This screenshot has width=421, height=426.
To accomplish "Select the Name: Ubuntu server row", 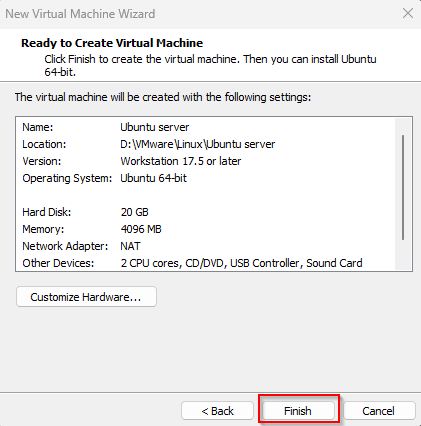I will [x=205, y=127].
